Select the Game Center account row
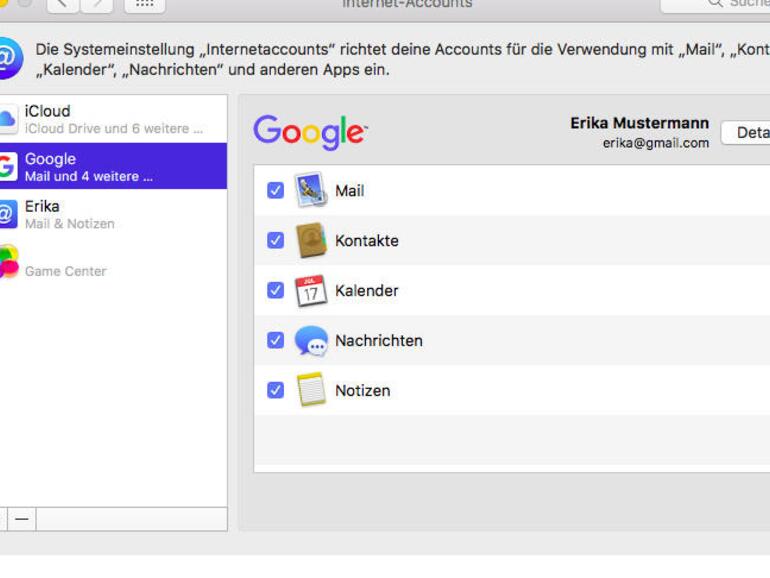Screen dimensions: 770x578 [x=113, y=262]
